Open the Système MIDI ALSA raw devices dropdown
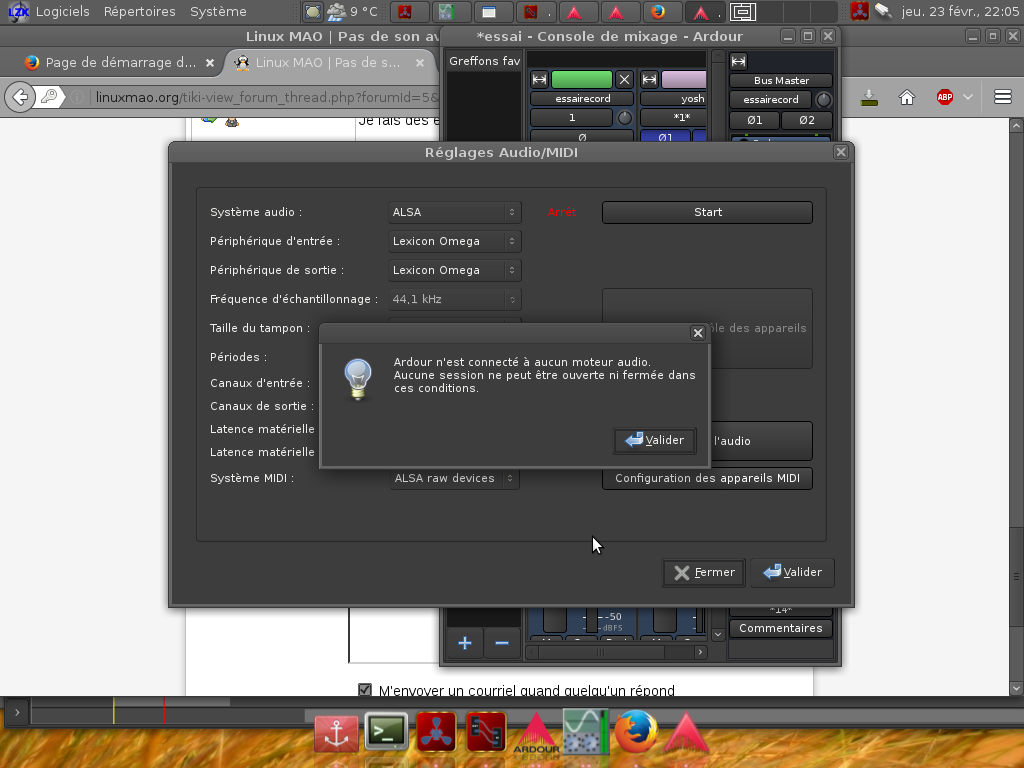The image size is (1024, 768). click(455, 478)
